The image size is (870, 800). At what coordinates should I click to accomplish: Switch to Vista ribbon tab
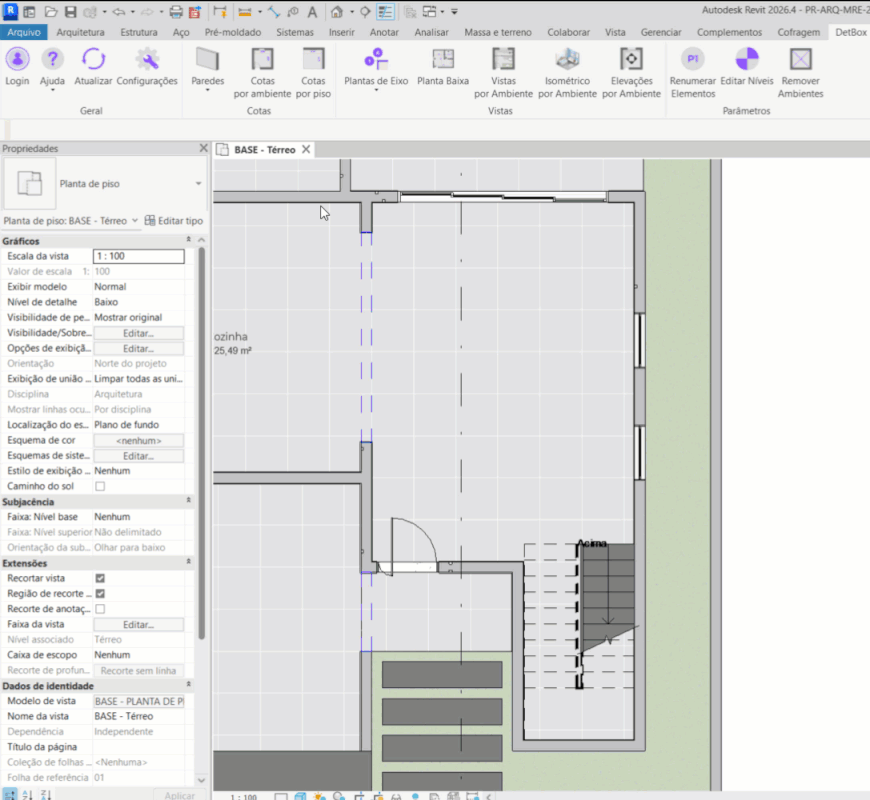tap(615, 32)
